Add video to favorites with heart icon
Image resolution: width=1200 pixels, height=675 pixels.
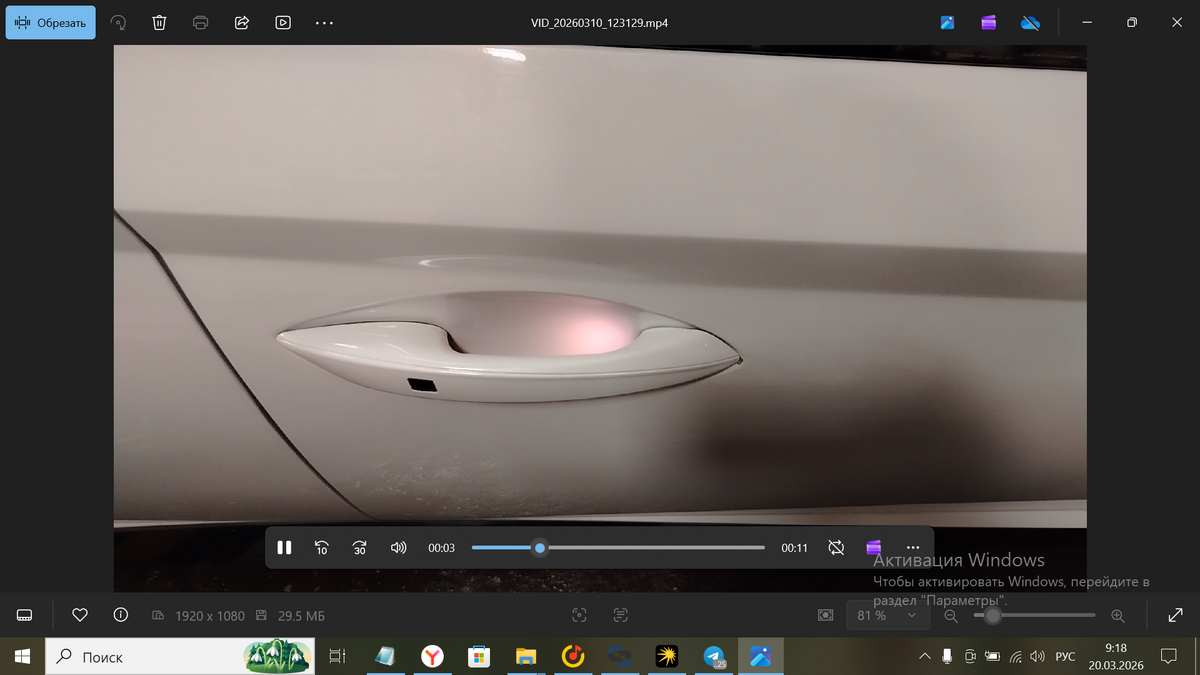coord(80,615)
